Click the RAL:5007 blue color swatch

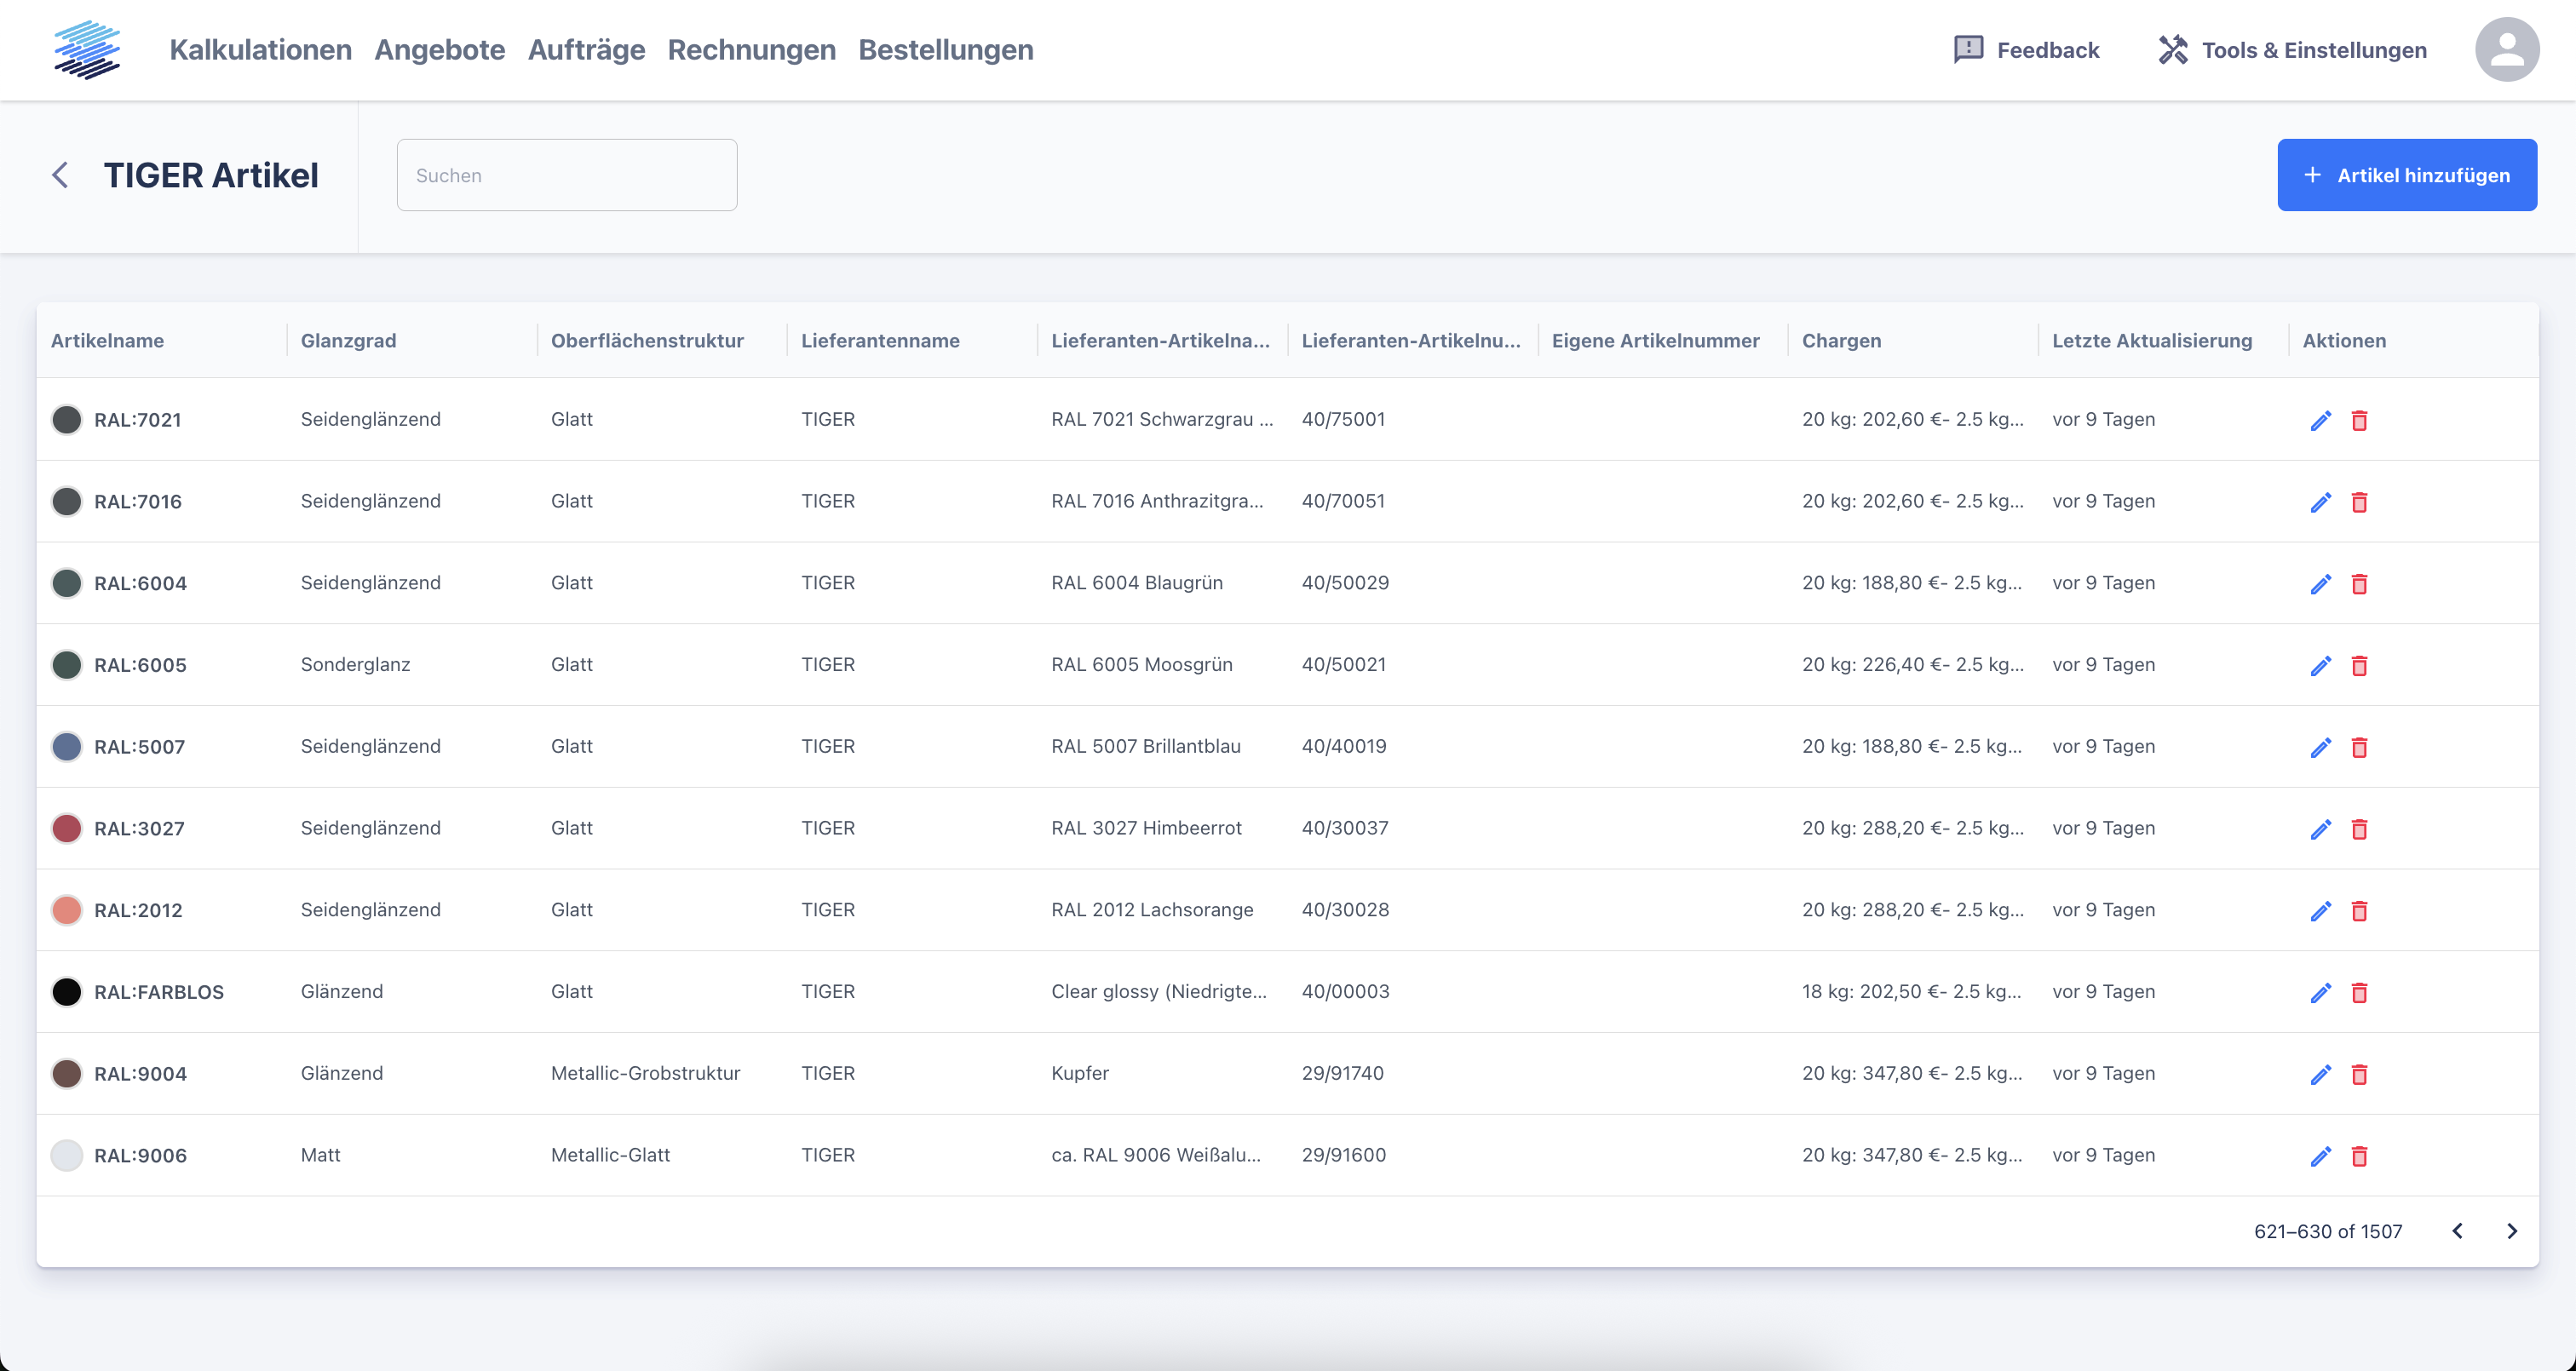click(67, 747)
